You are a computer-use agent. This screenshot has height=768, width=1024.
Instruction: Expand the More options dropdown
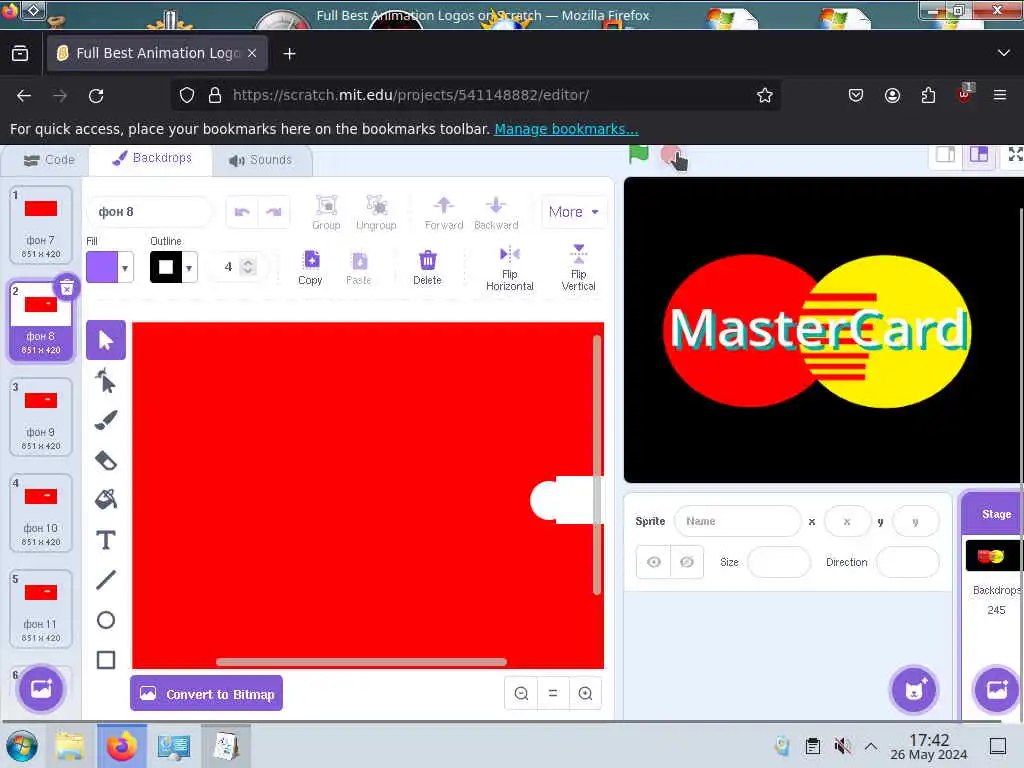[x=573, y=212]
